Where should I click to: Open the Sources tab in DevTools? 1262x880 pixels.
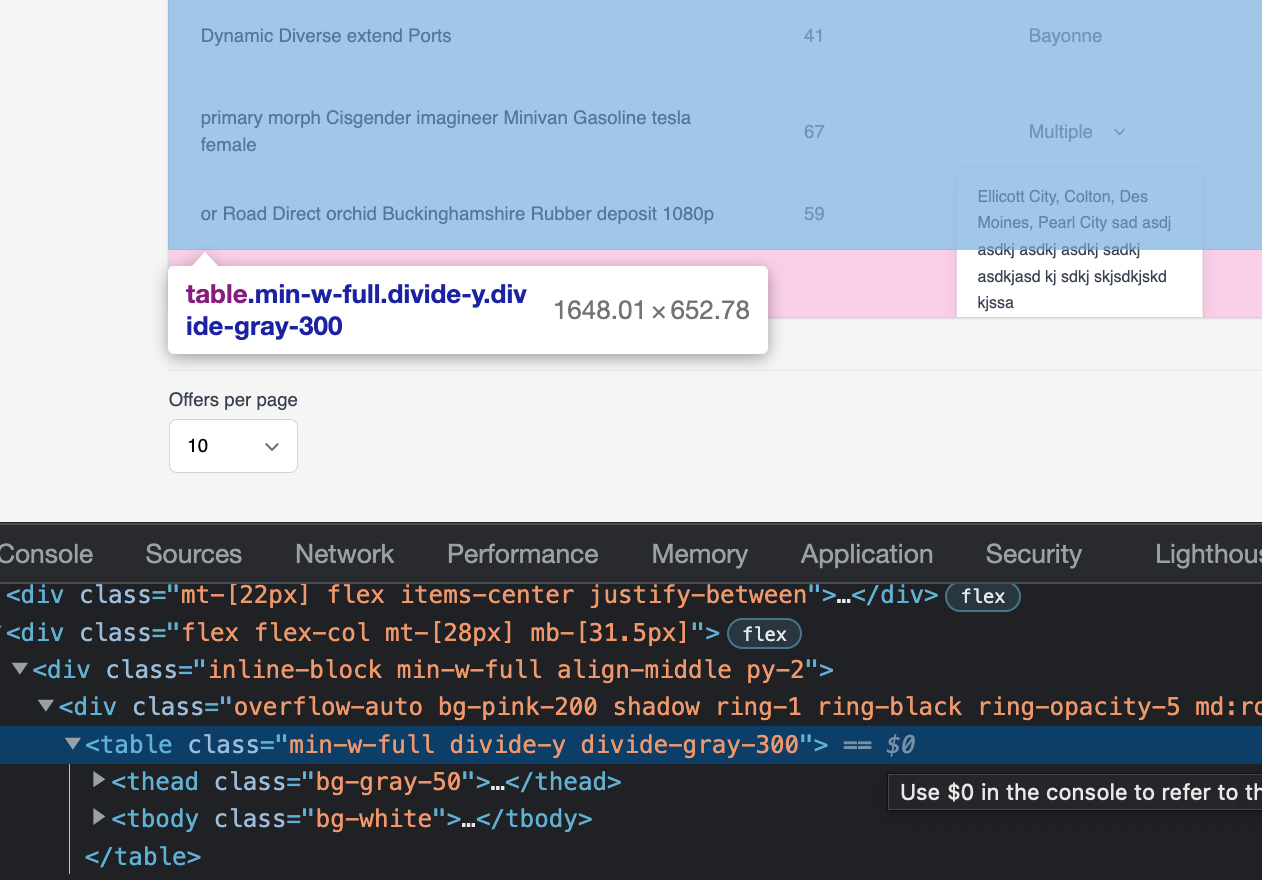(x=193, y=554)
